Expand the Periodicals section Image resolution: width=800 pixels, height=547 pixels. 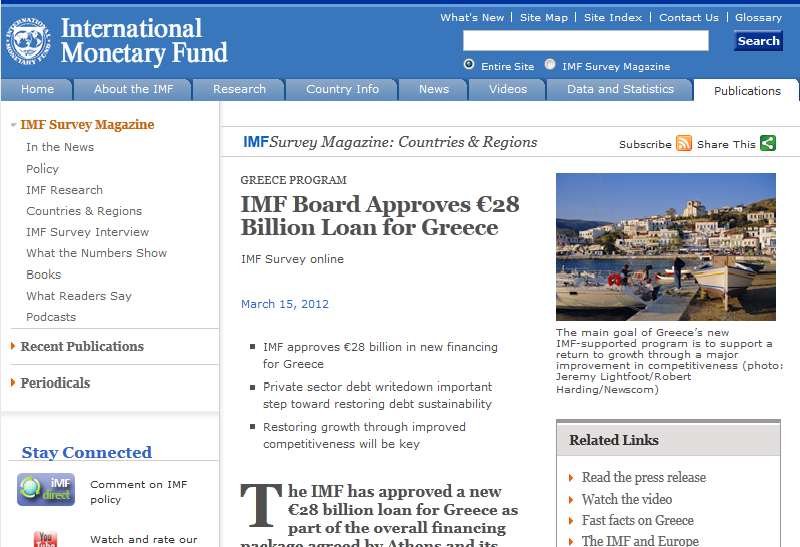click(x=13, y=383)
